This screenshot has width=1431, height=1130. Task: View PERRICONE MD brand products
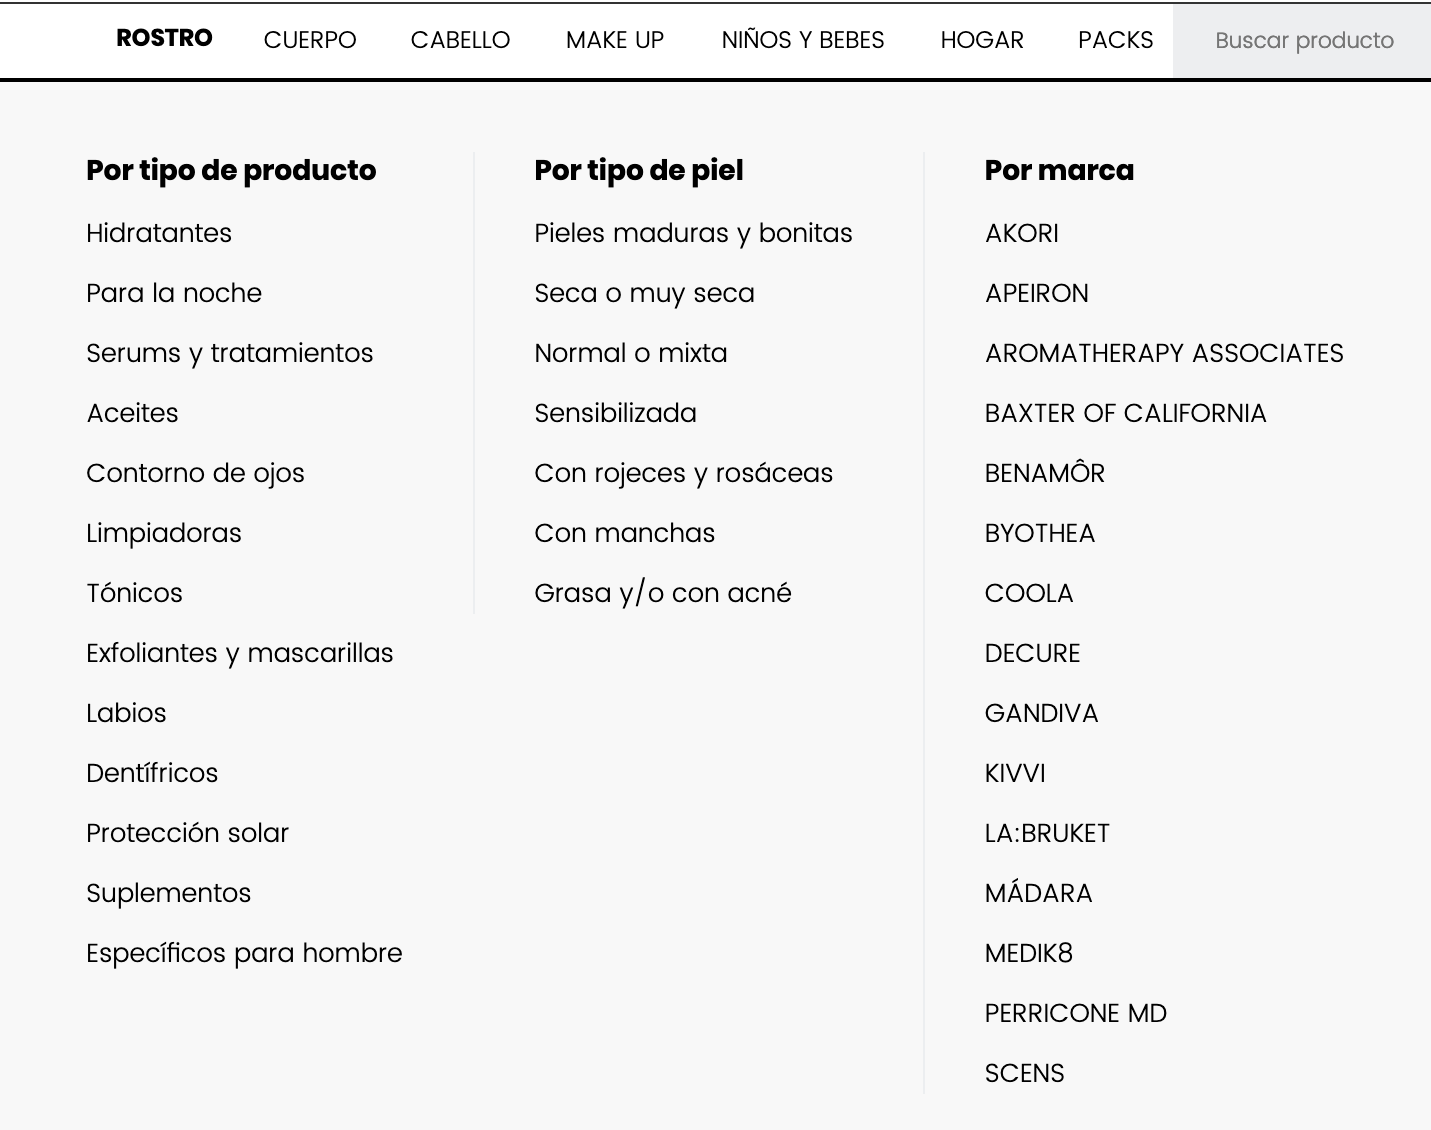[x=1075, y=1013]
